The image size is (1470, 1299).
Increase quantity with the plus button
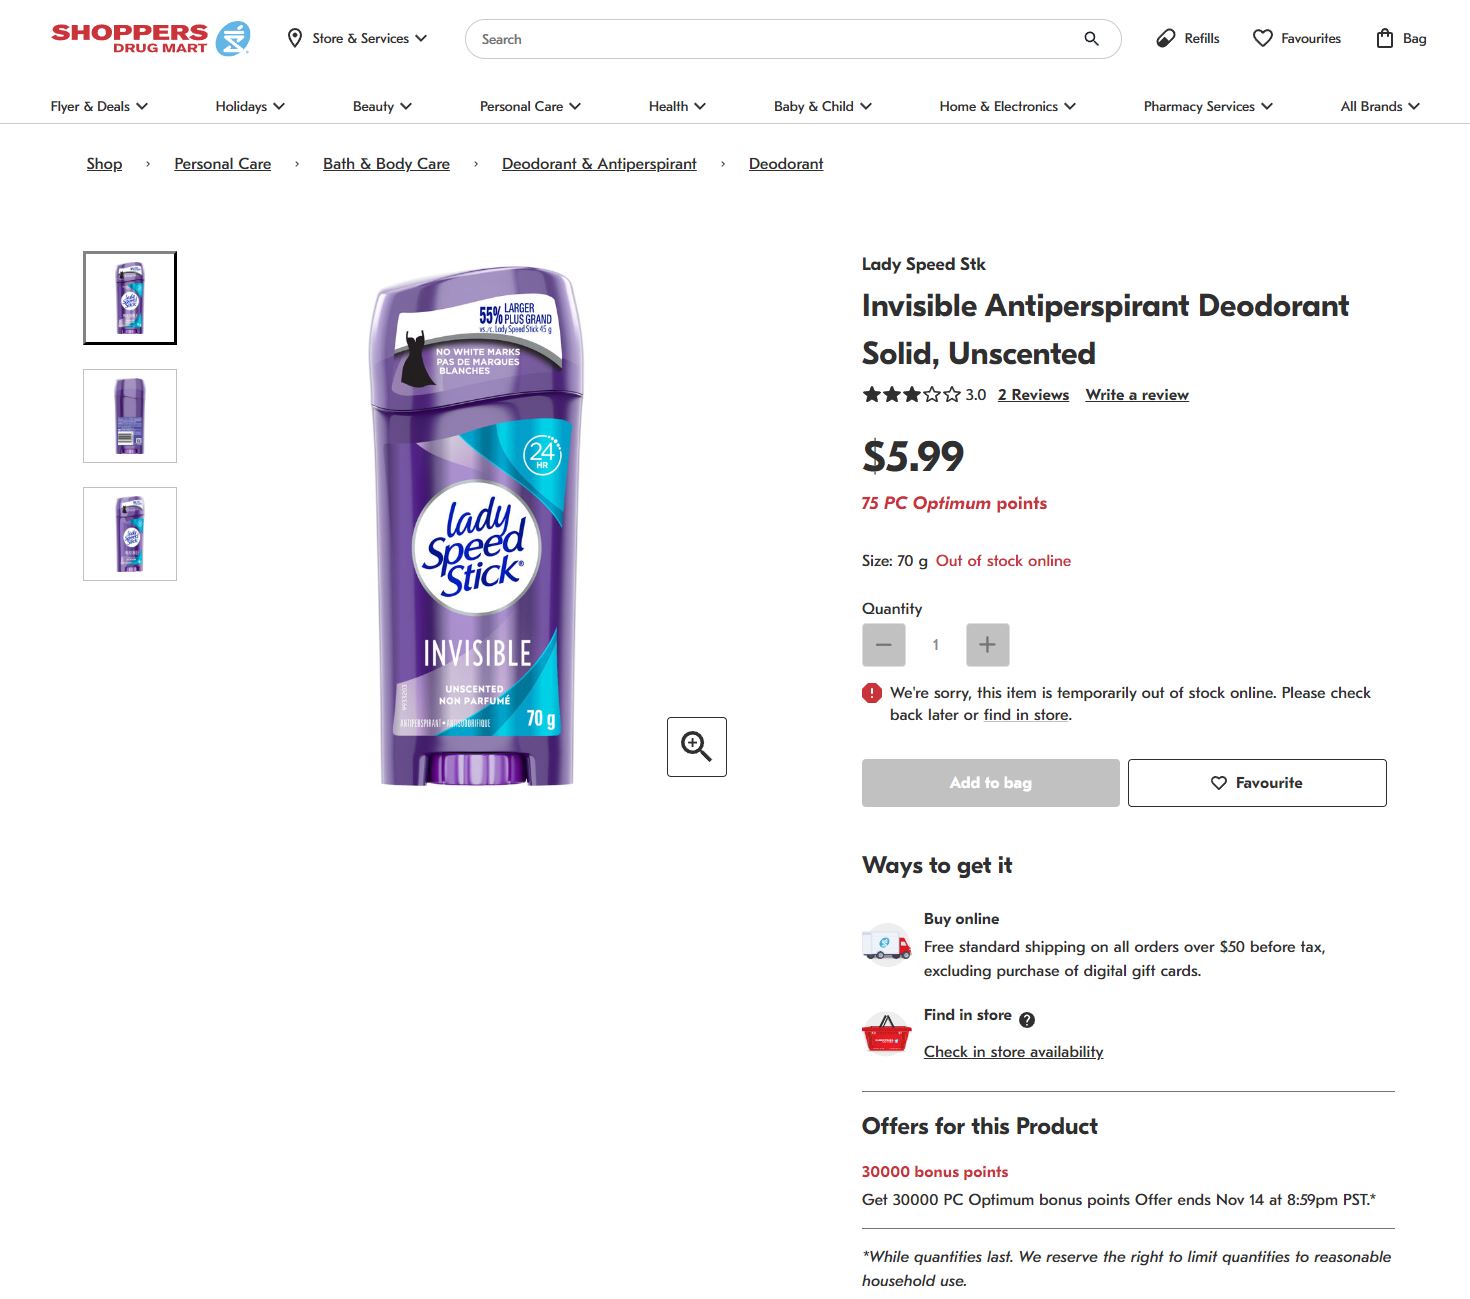(988, 645)
